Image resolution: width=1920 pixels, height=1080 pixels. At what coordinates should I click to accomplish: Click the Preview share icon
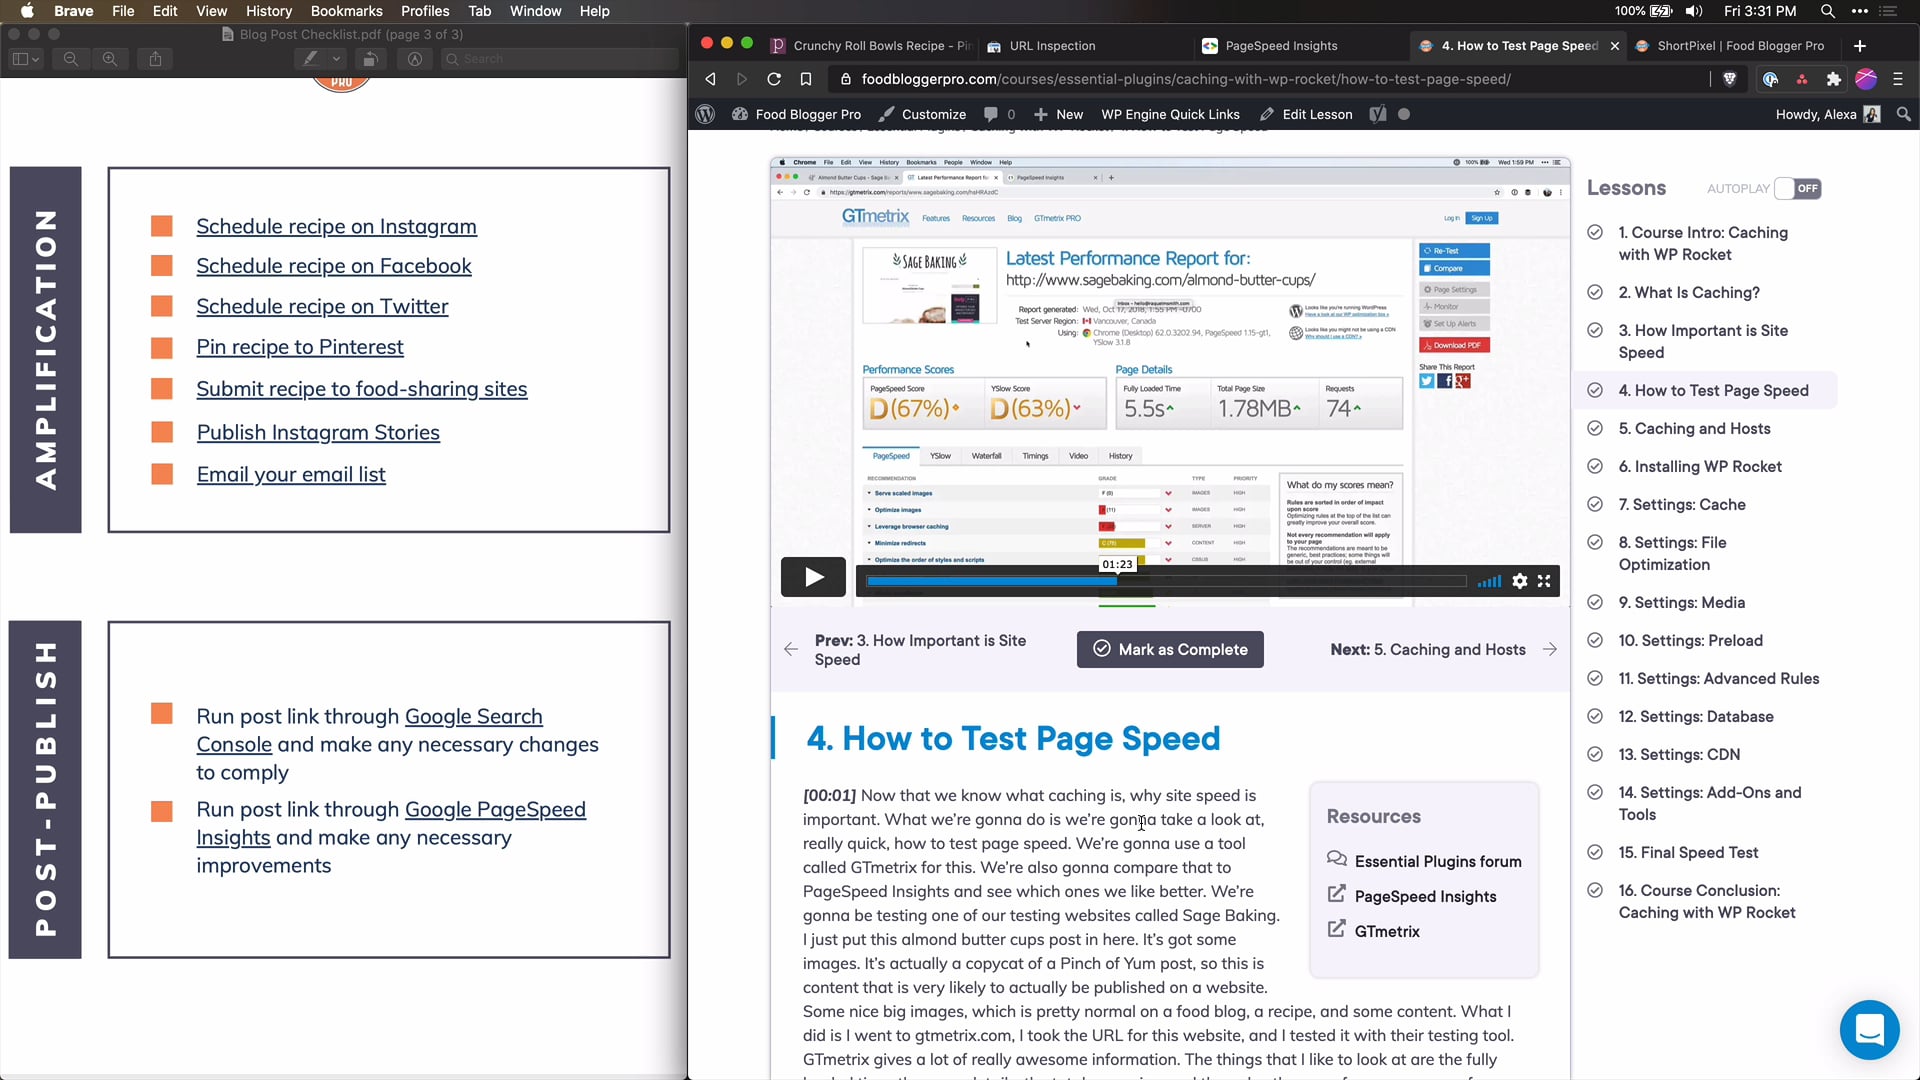(155, 60)
